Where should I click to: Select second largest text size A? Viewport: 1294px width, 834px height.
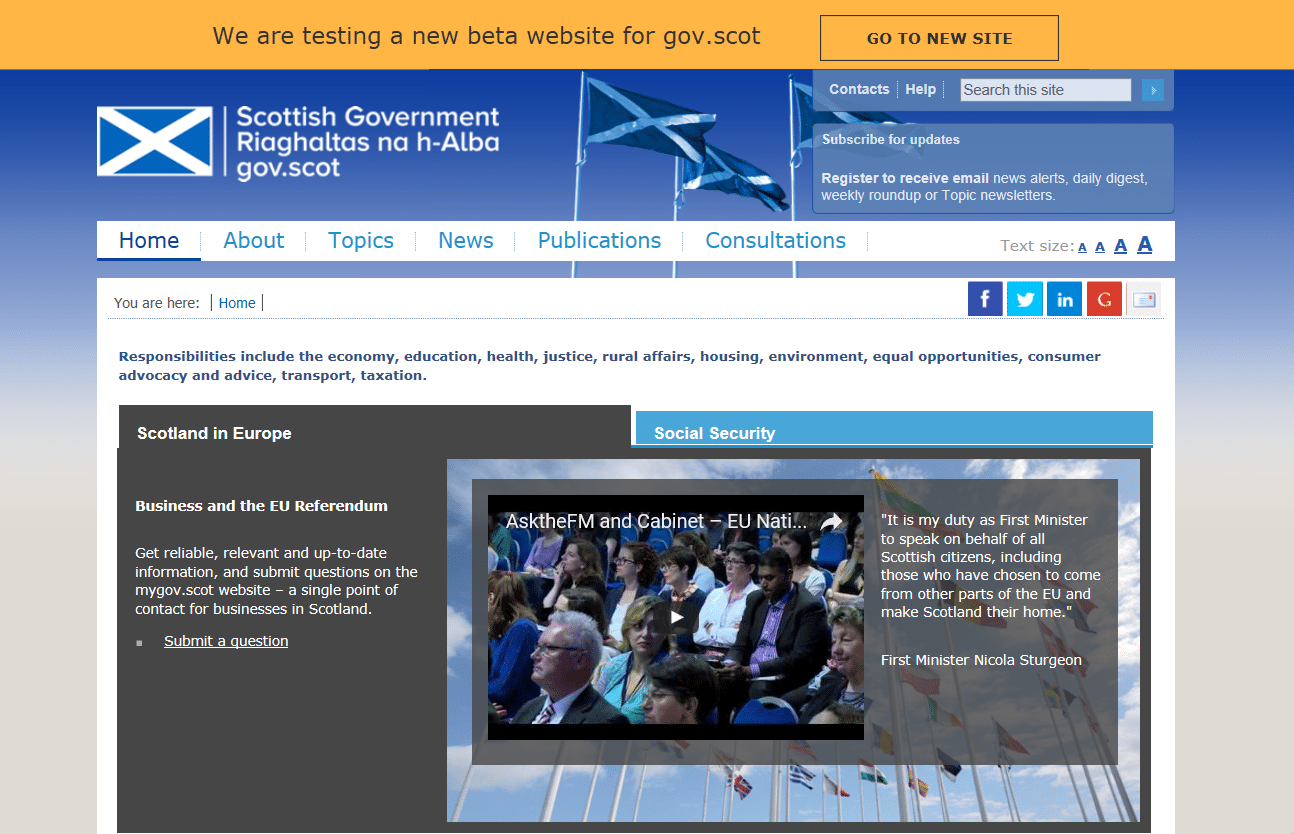pyautogui.click(x=1121, y=245)
